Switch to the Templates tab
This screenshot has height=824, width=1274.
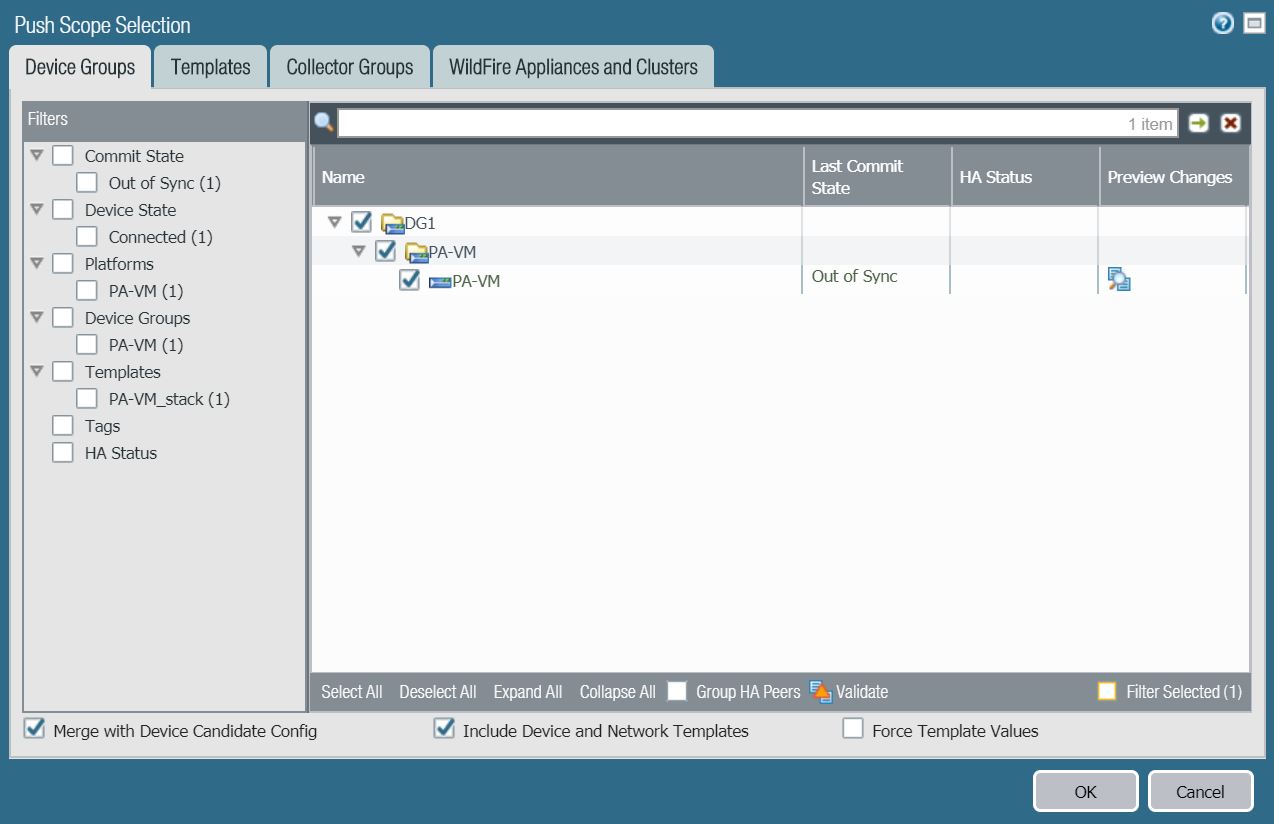click(210, 67)
